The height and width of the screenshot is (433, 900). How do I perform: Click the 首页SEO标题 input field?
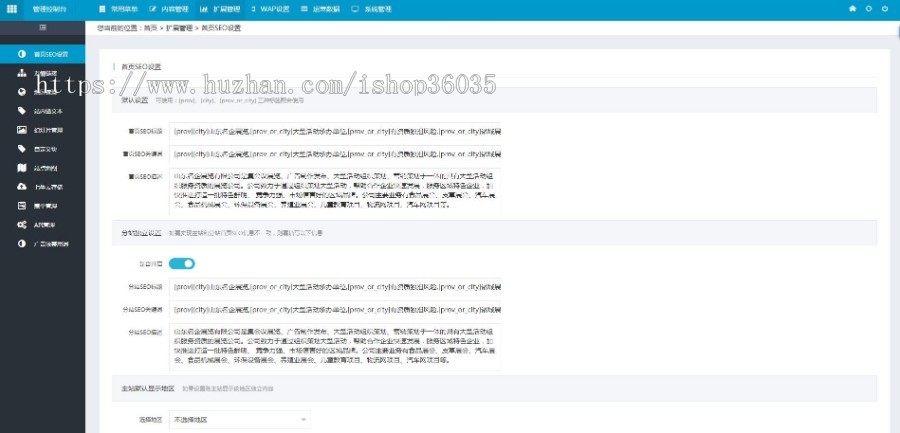335,131
